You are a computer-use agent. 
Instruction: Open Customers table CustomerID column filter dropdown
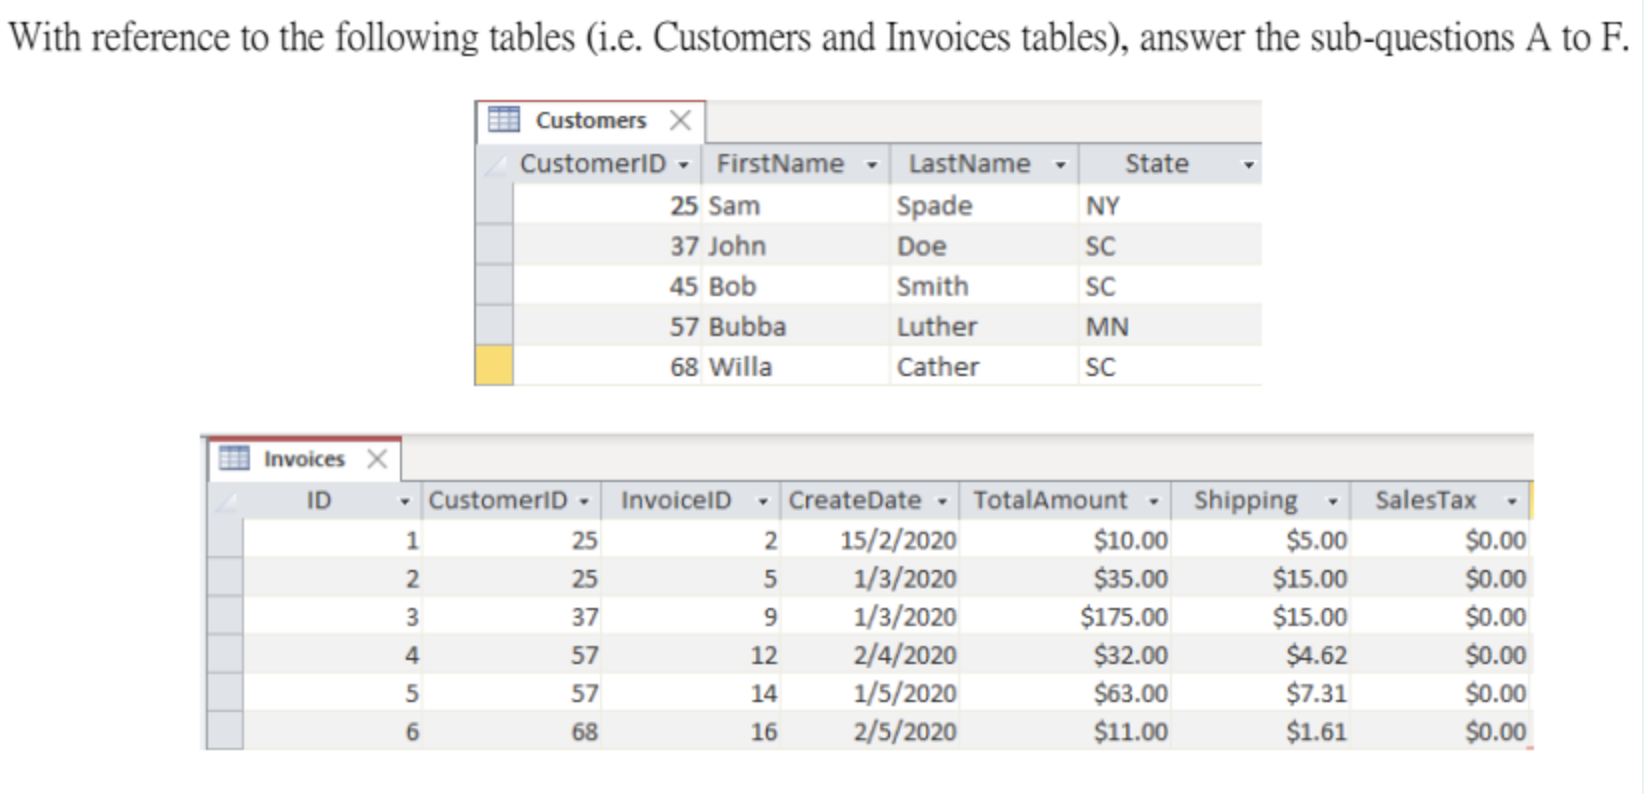tap(684, 165)
